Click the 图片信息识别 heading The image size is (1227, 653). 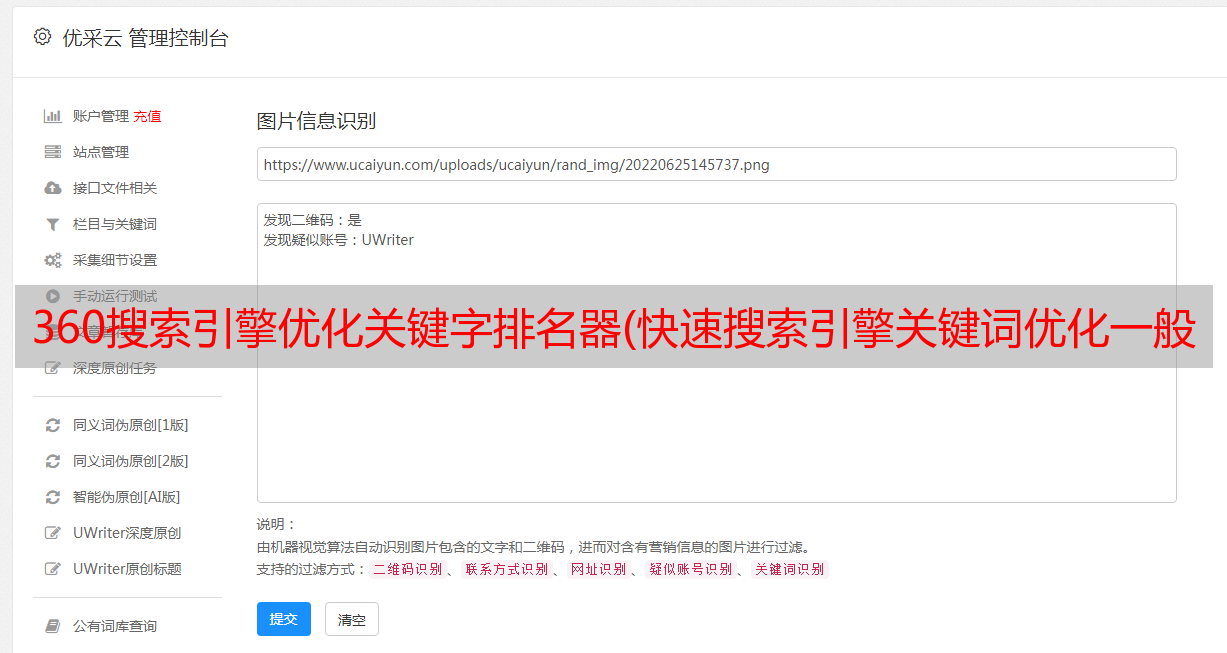(x=316, y=121)
